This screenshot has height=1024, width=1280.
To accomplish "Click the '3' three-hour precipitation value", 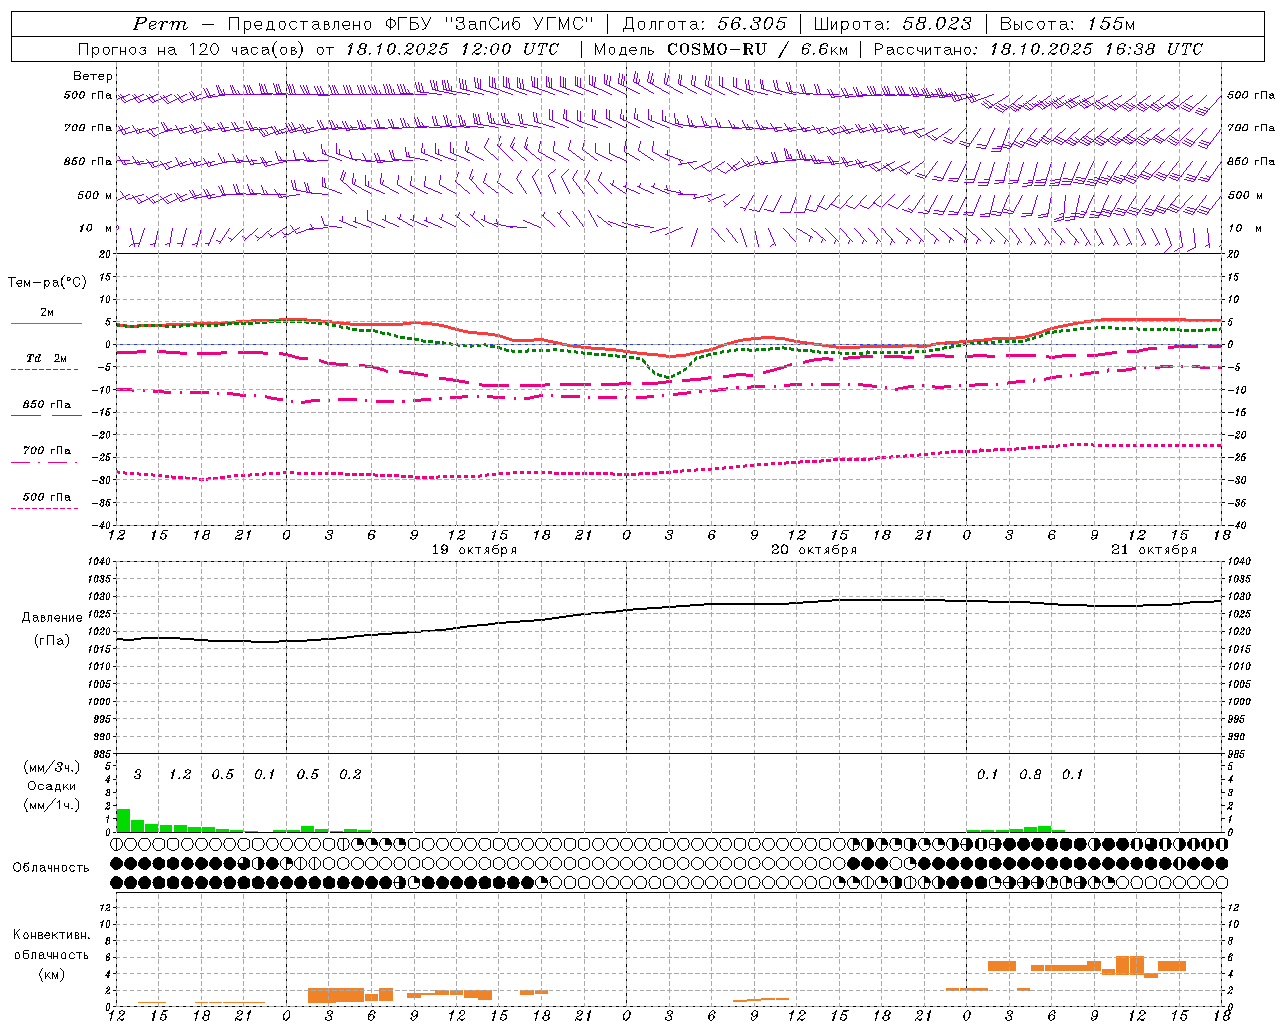I will (138, 775).
